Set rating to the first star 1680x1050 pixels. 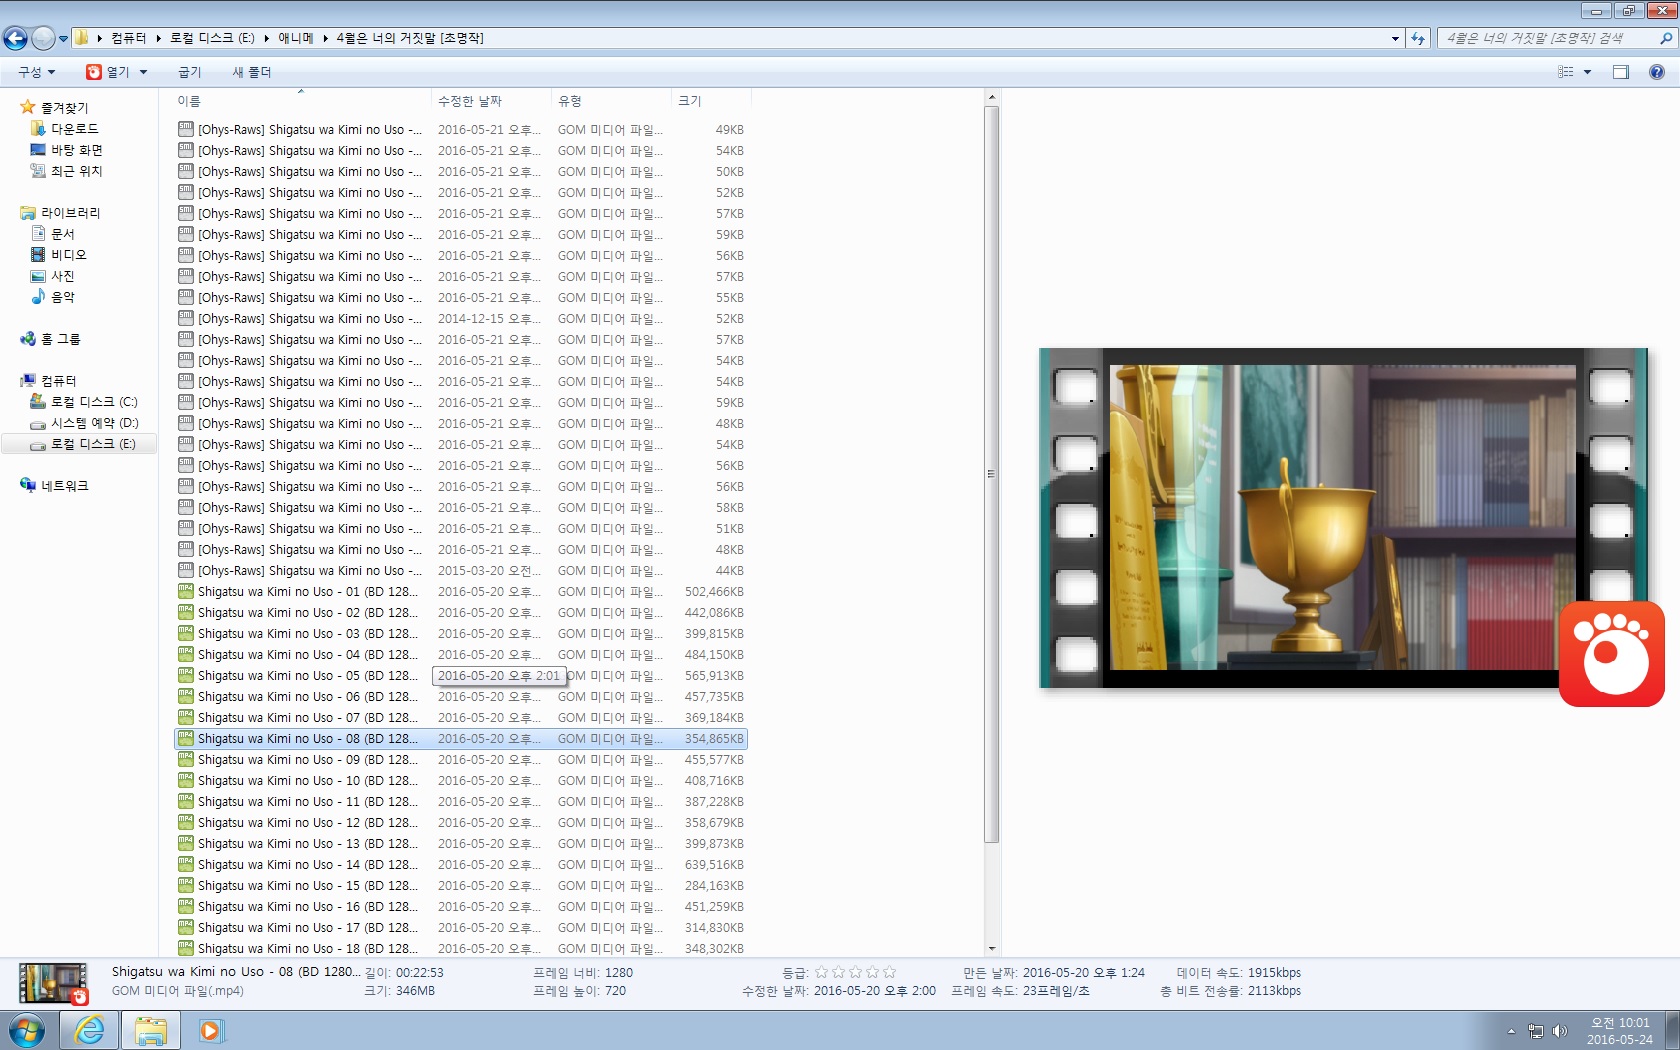(x=821, y=972)
